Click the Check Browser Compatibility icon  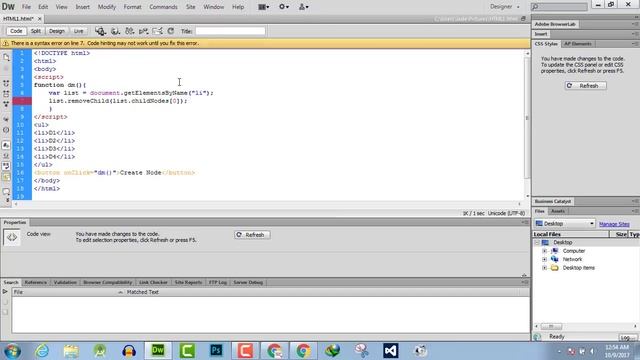coord(157,31)
